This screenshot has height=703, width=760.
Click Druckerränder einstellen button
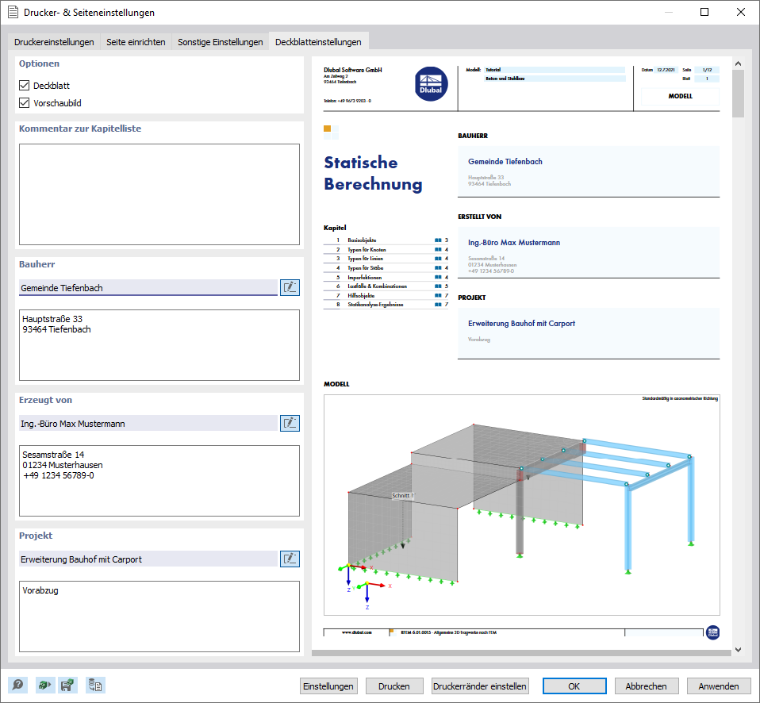tap(479, 686)
